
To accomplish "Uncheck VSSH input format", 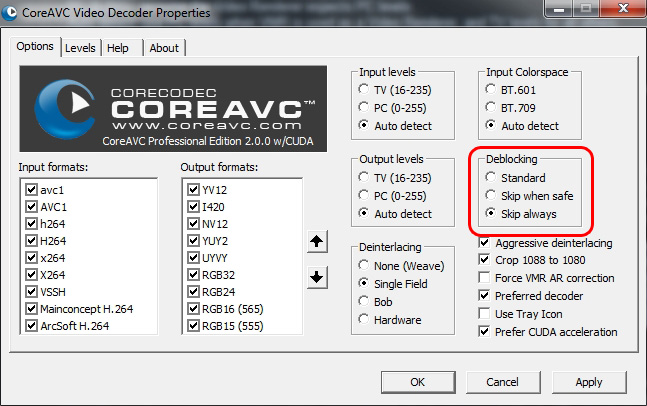I will (31, 292).
